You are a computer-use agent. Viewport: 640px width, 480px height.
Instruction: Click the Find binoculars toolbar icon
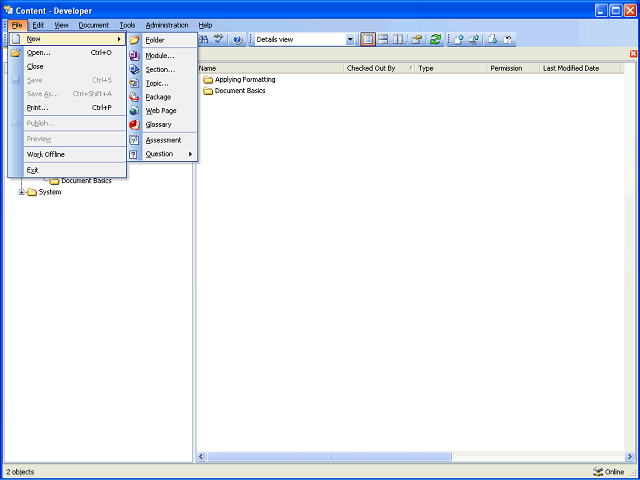pyautogui.click(x=204, y=39)
